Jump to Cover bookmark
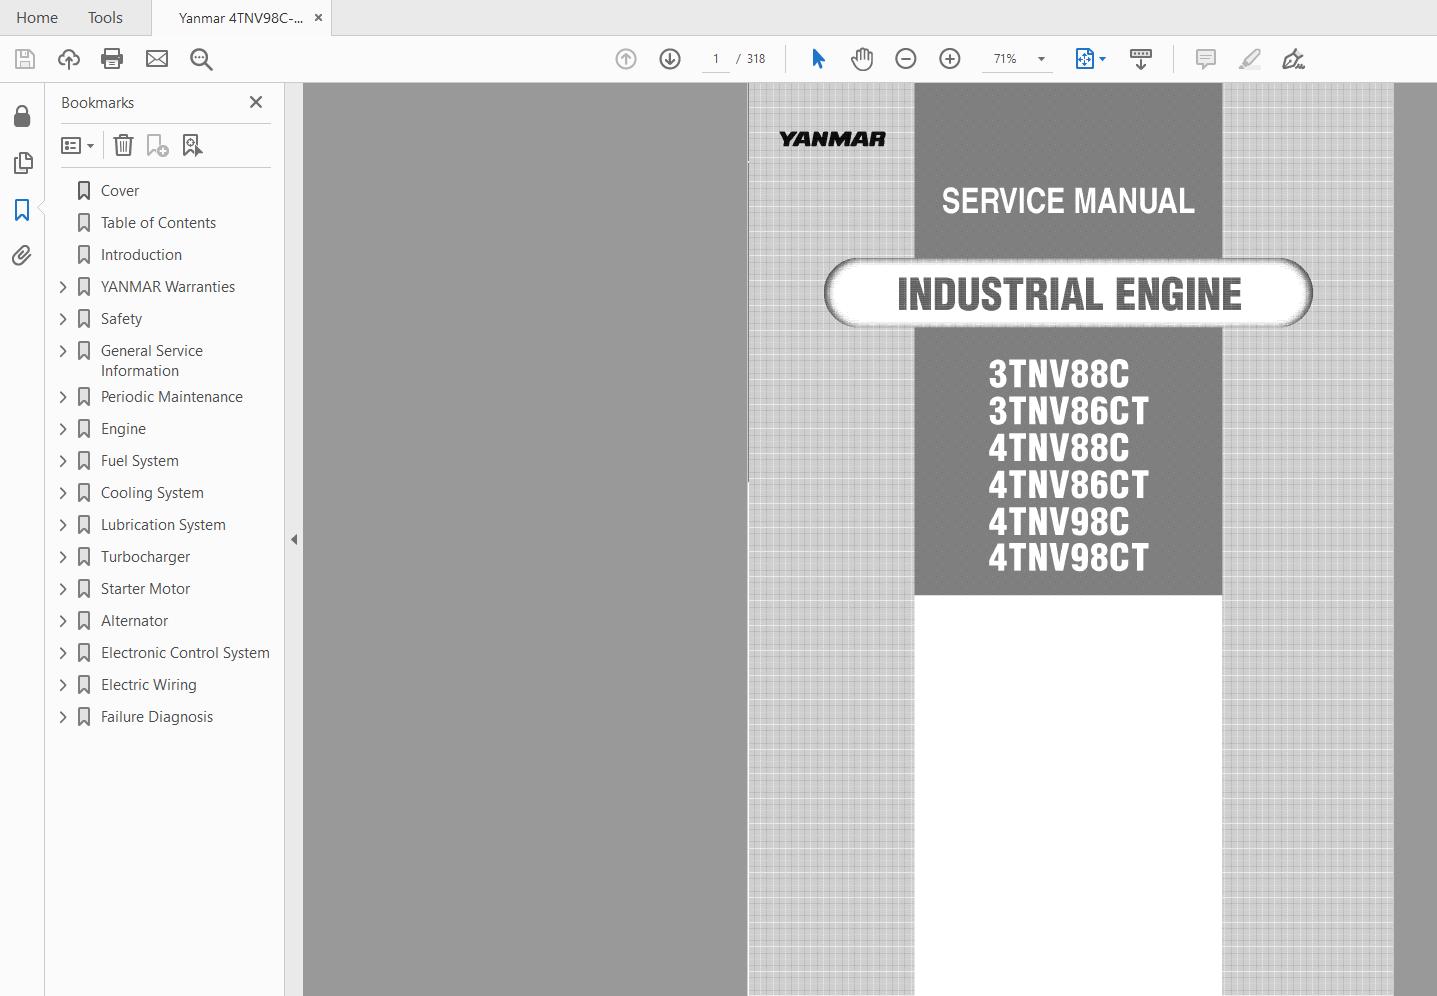This screenshot has height=996, width=1437. [120, 191]
